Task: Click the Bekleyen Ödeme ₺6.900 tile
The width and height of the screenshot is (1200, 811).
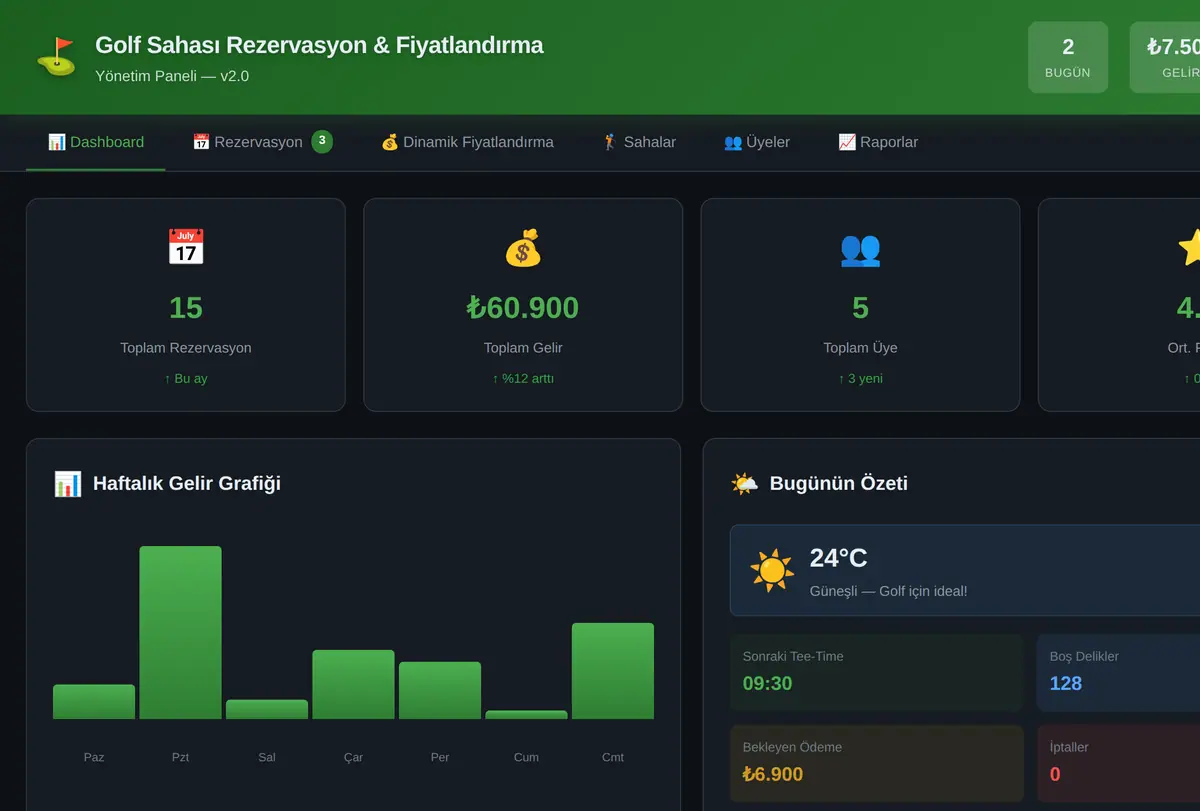Action: coord(877,763)
